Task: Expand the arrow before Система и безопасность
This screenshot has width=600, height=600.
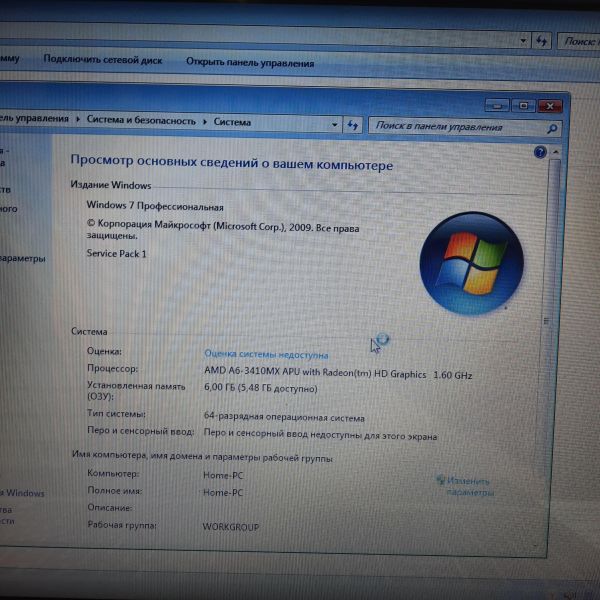Action: [x=78, y=119]
